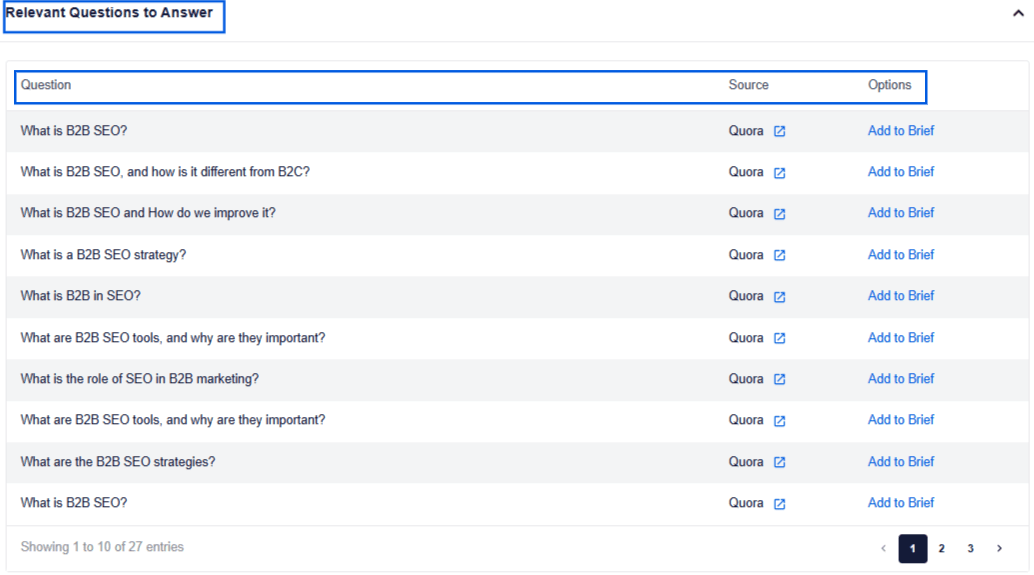
Task: Click Quora source in 'different from B2C' row
Action: (746, 171)
